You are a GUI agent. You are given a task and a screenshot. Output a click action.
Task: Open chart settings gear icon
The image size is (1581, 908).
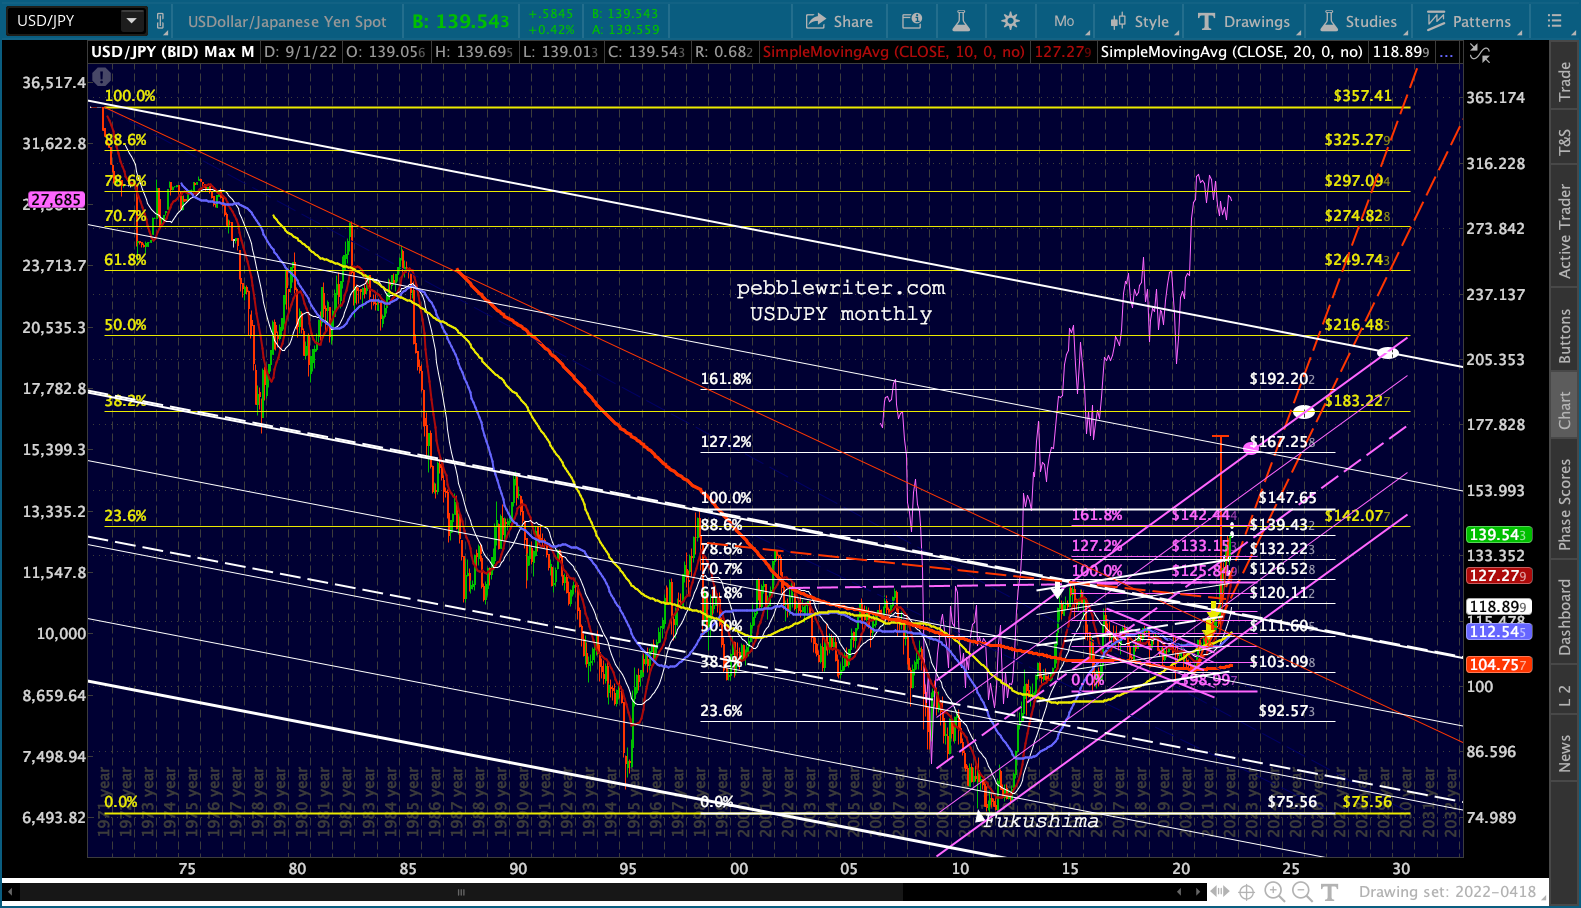[x=1010, y=21]
